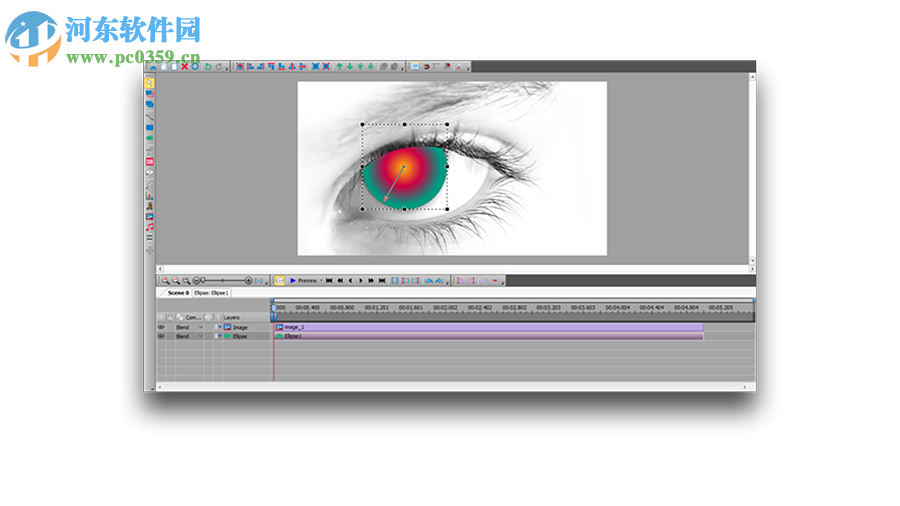This screenshot has width=900, height=506.
Task: Click the align left edges icon
Action: (x=250, y=67)
